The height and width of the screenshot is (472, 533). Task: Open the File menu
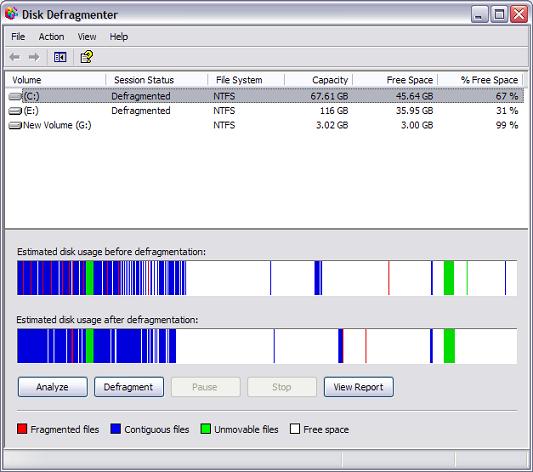(x=18, y=37)
